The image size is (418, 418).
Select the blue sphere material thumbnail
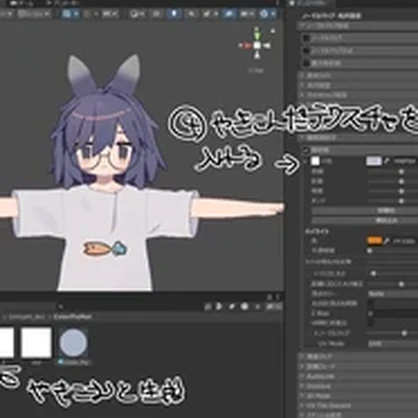[73, 342]
